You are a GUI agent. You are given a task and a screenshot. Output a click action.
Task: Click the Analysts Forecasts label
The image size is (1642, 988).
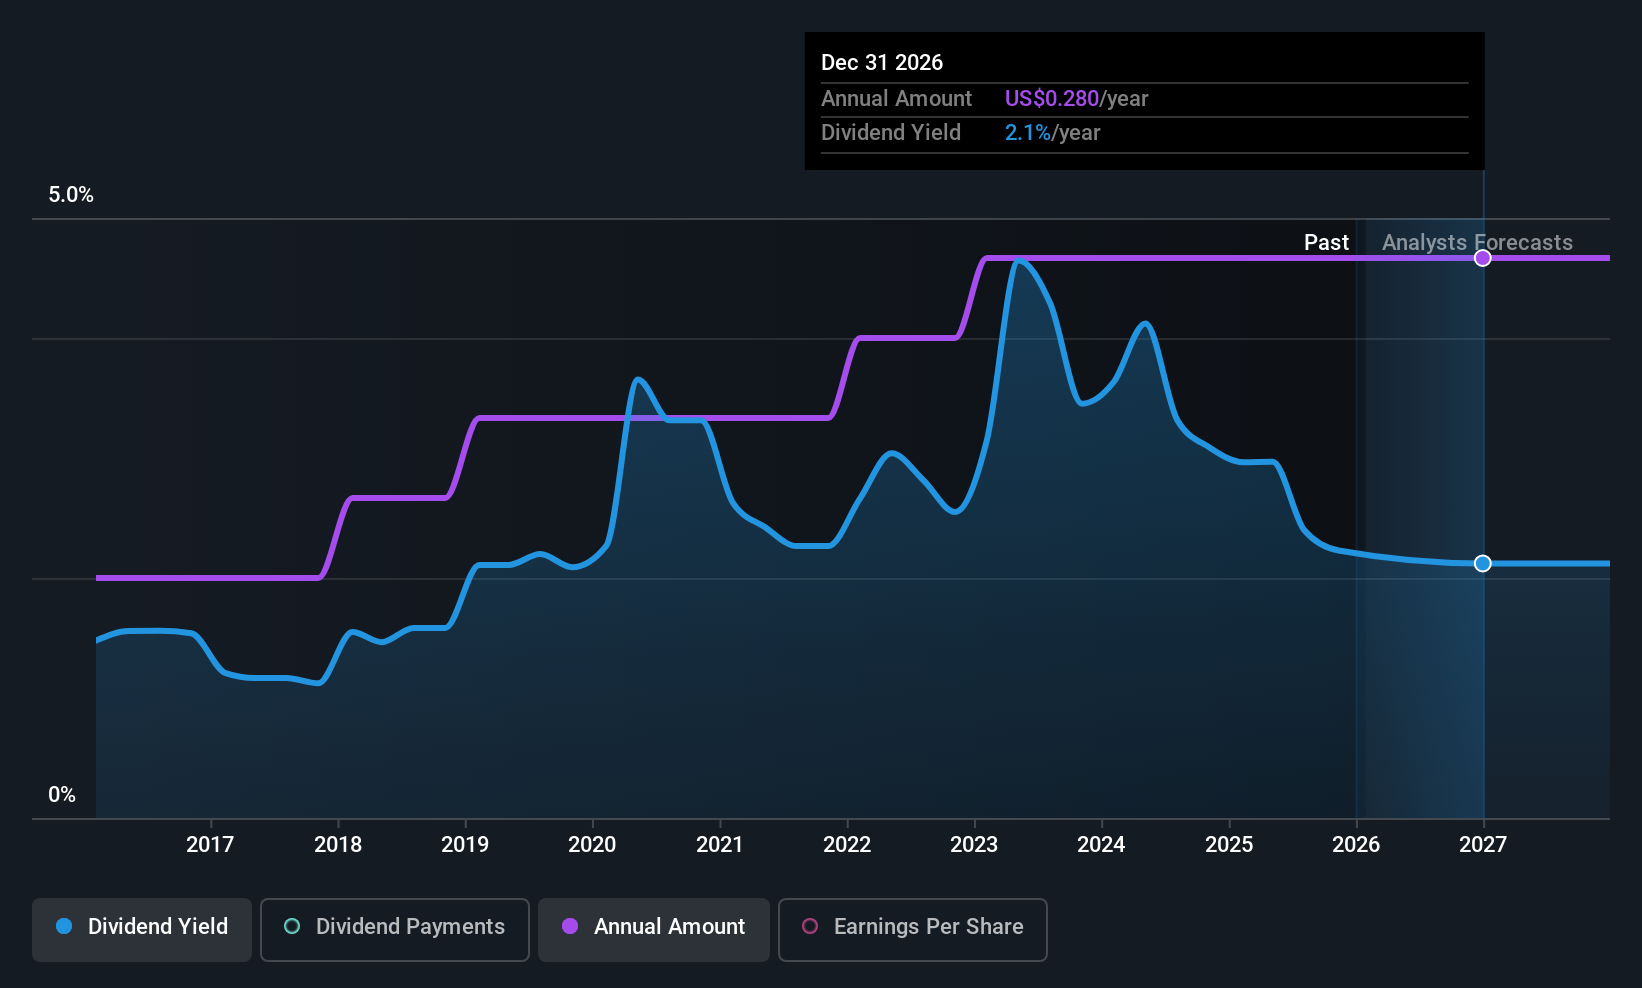click(1477, 242)
